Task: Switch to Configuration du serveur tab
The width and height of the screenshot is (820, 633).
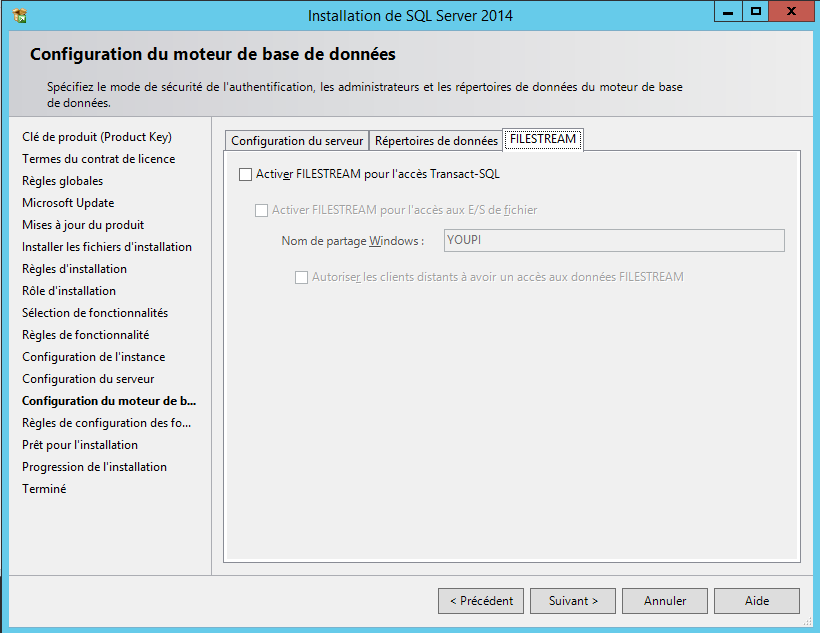Action: pyautogui.click(x=297, y=141)
